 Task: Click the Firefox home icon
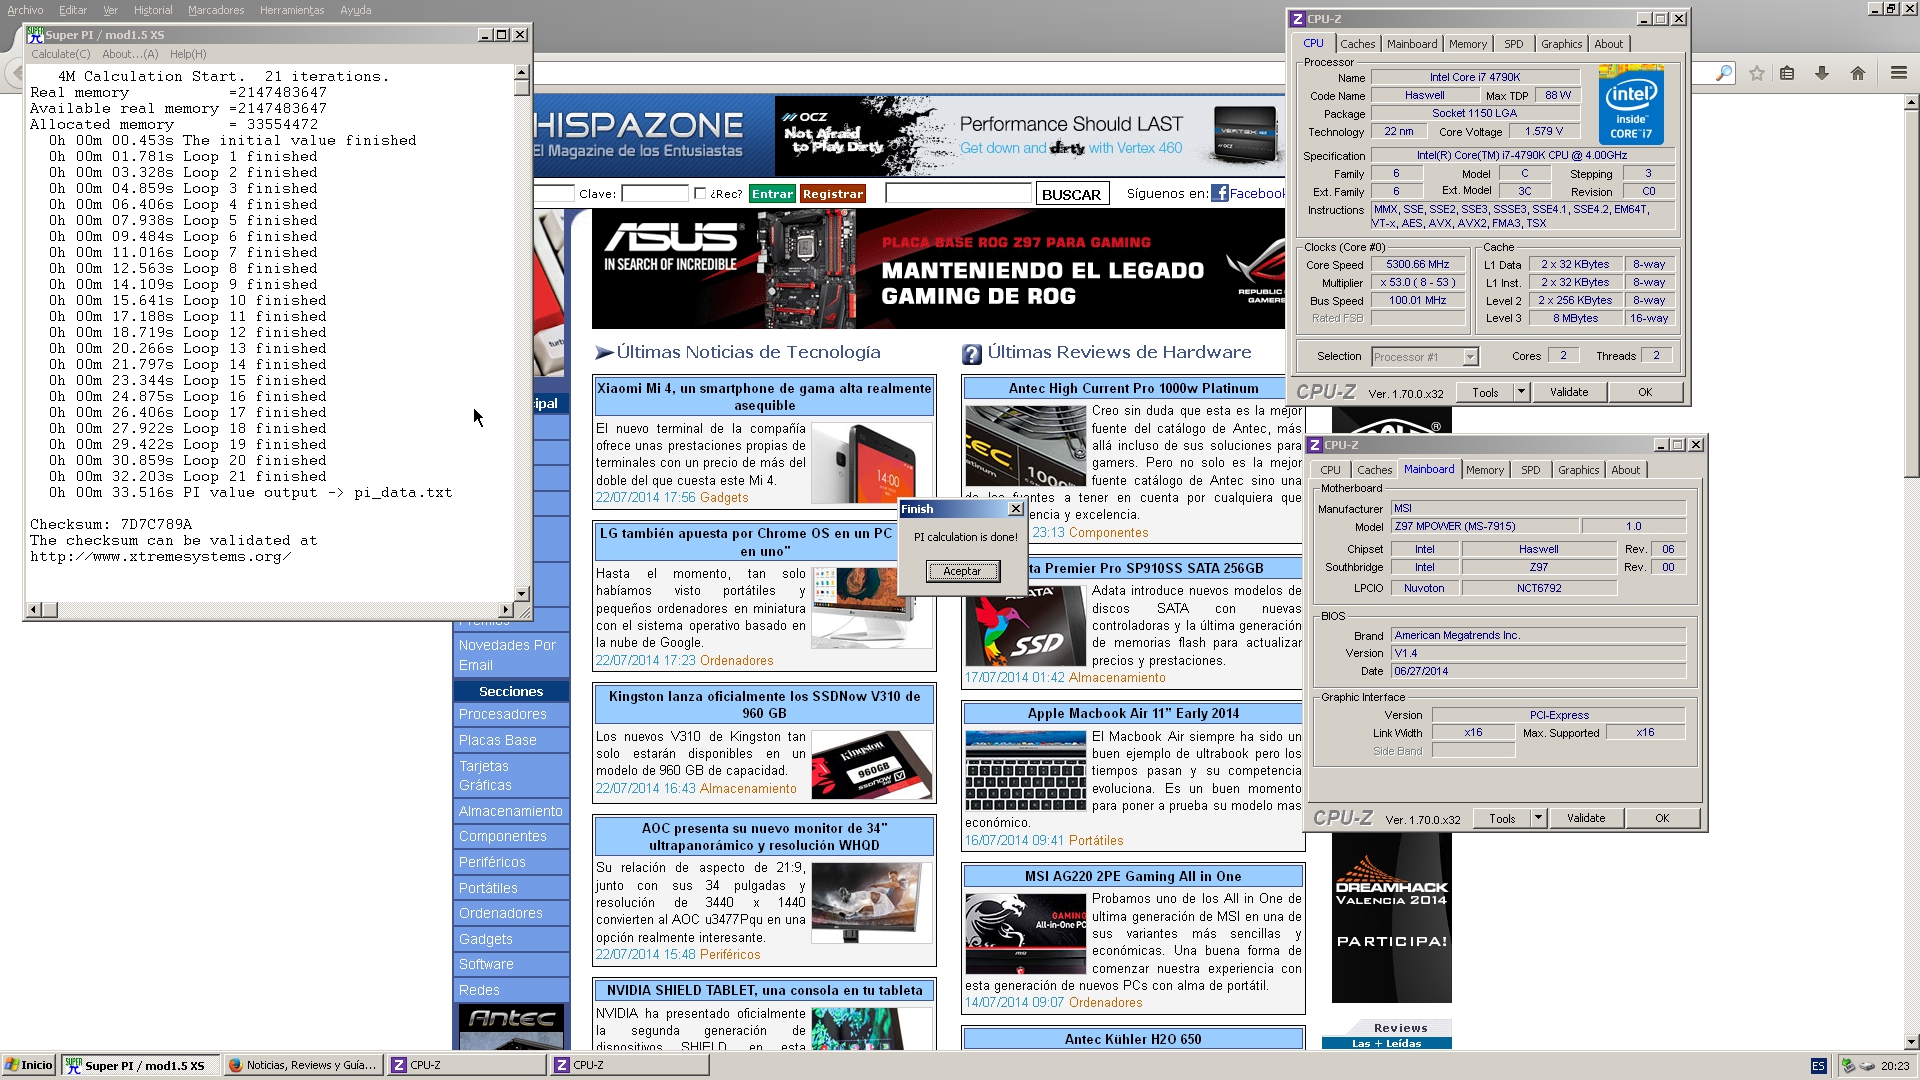(1858, 73)
